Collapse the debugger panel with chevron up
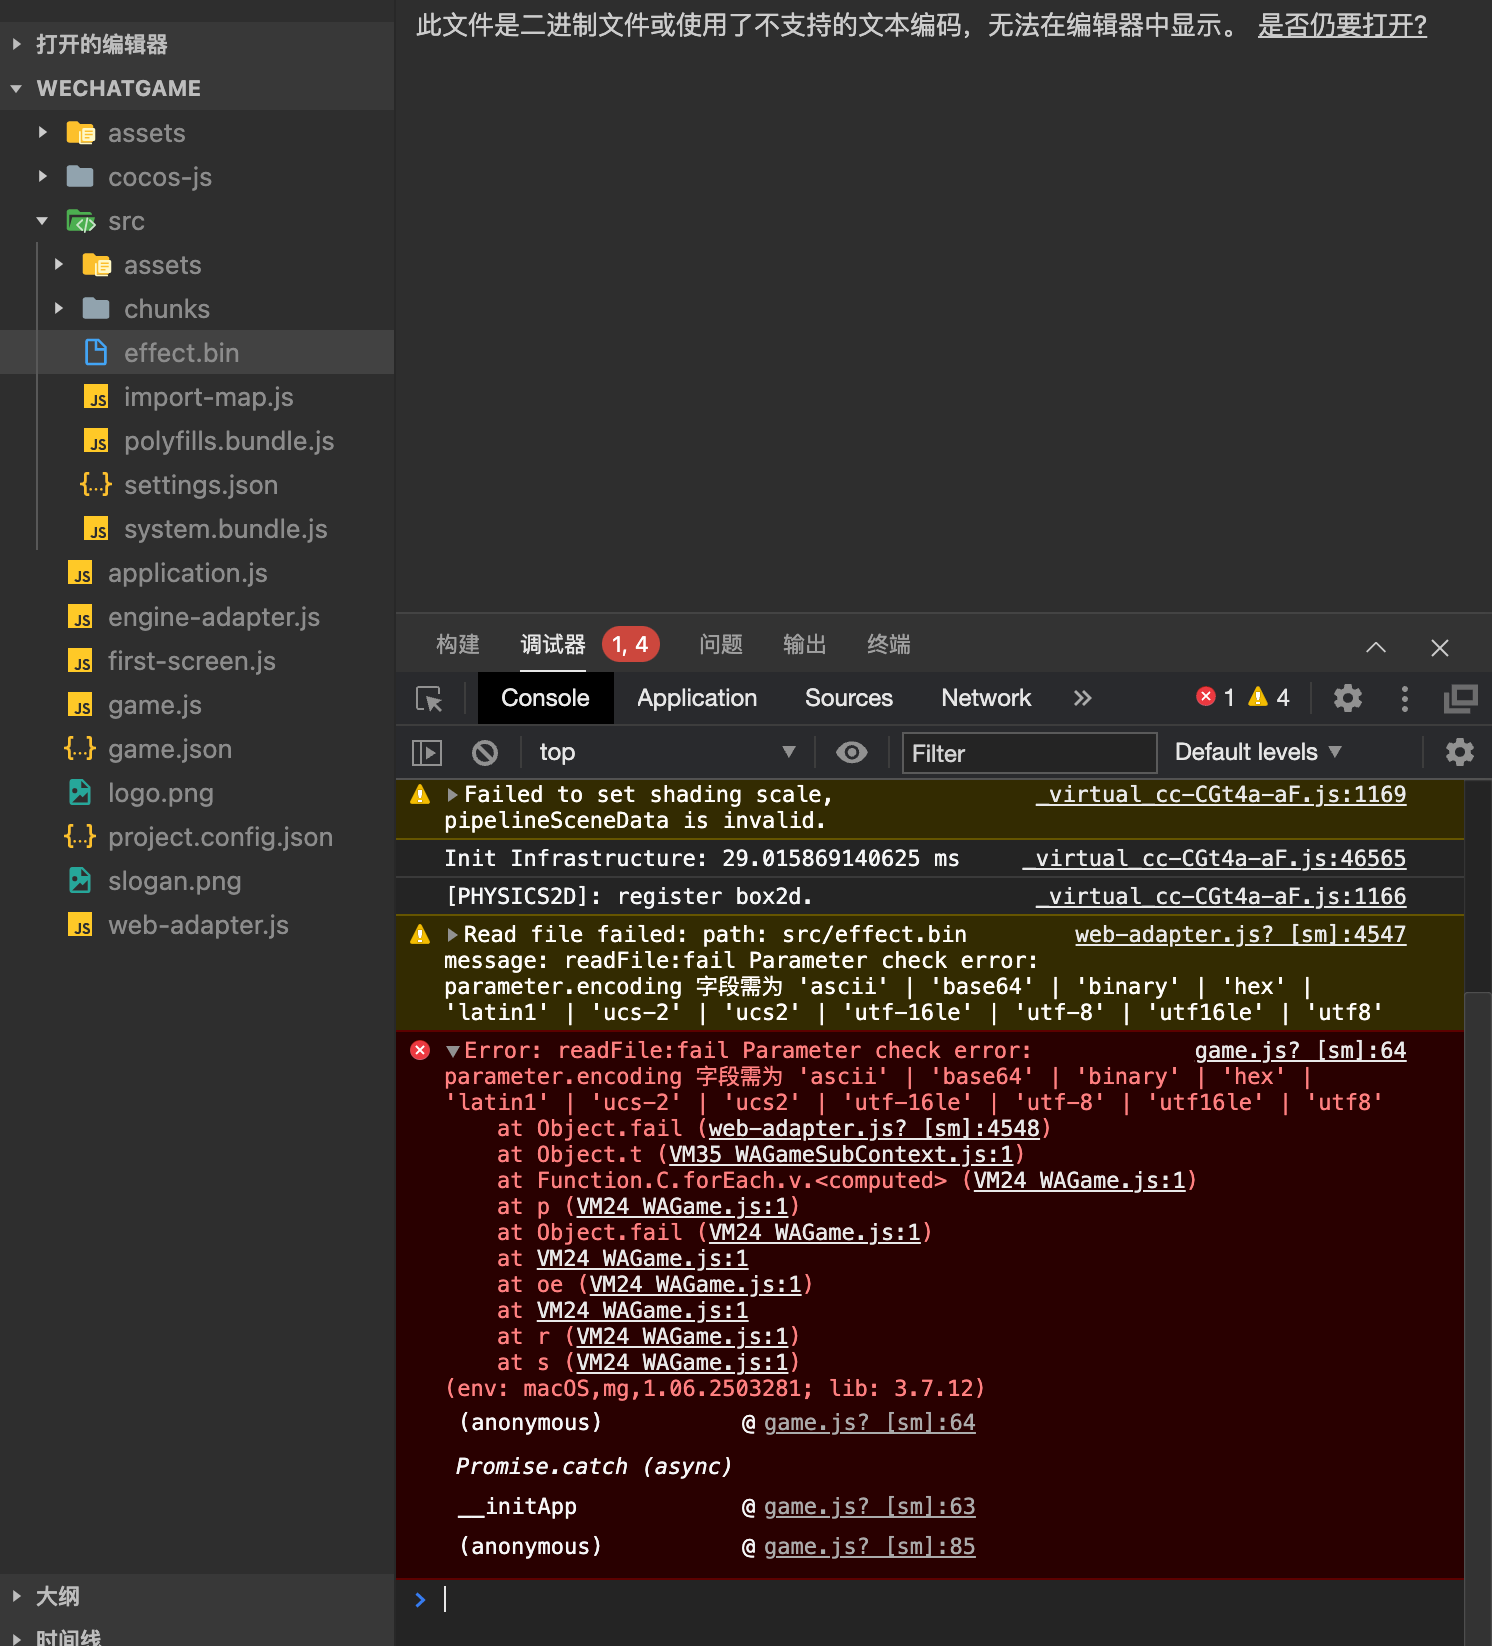1492x1646 pixels. (x=1376, y=647)
